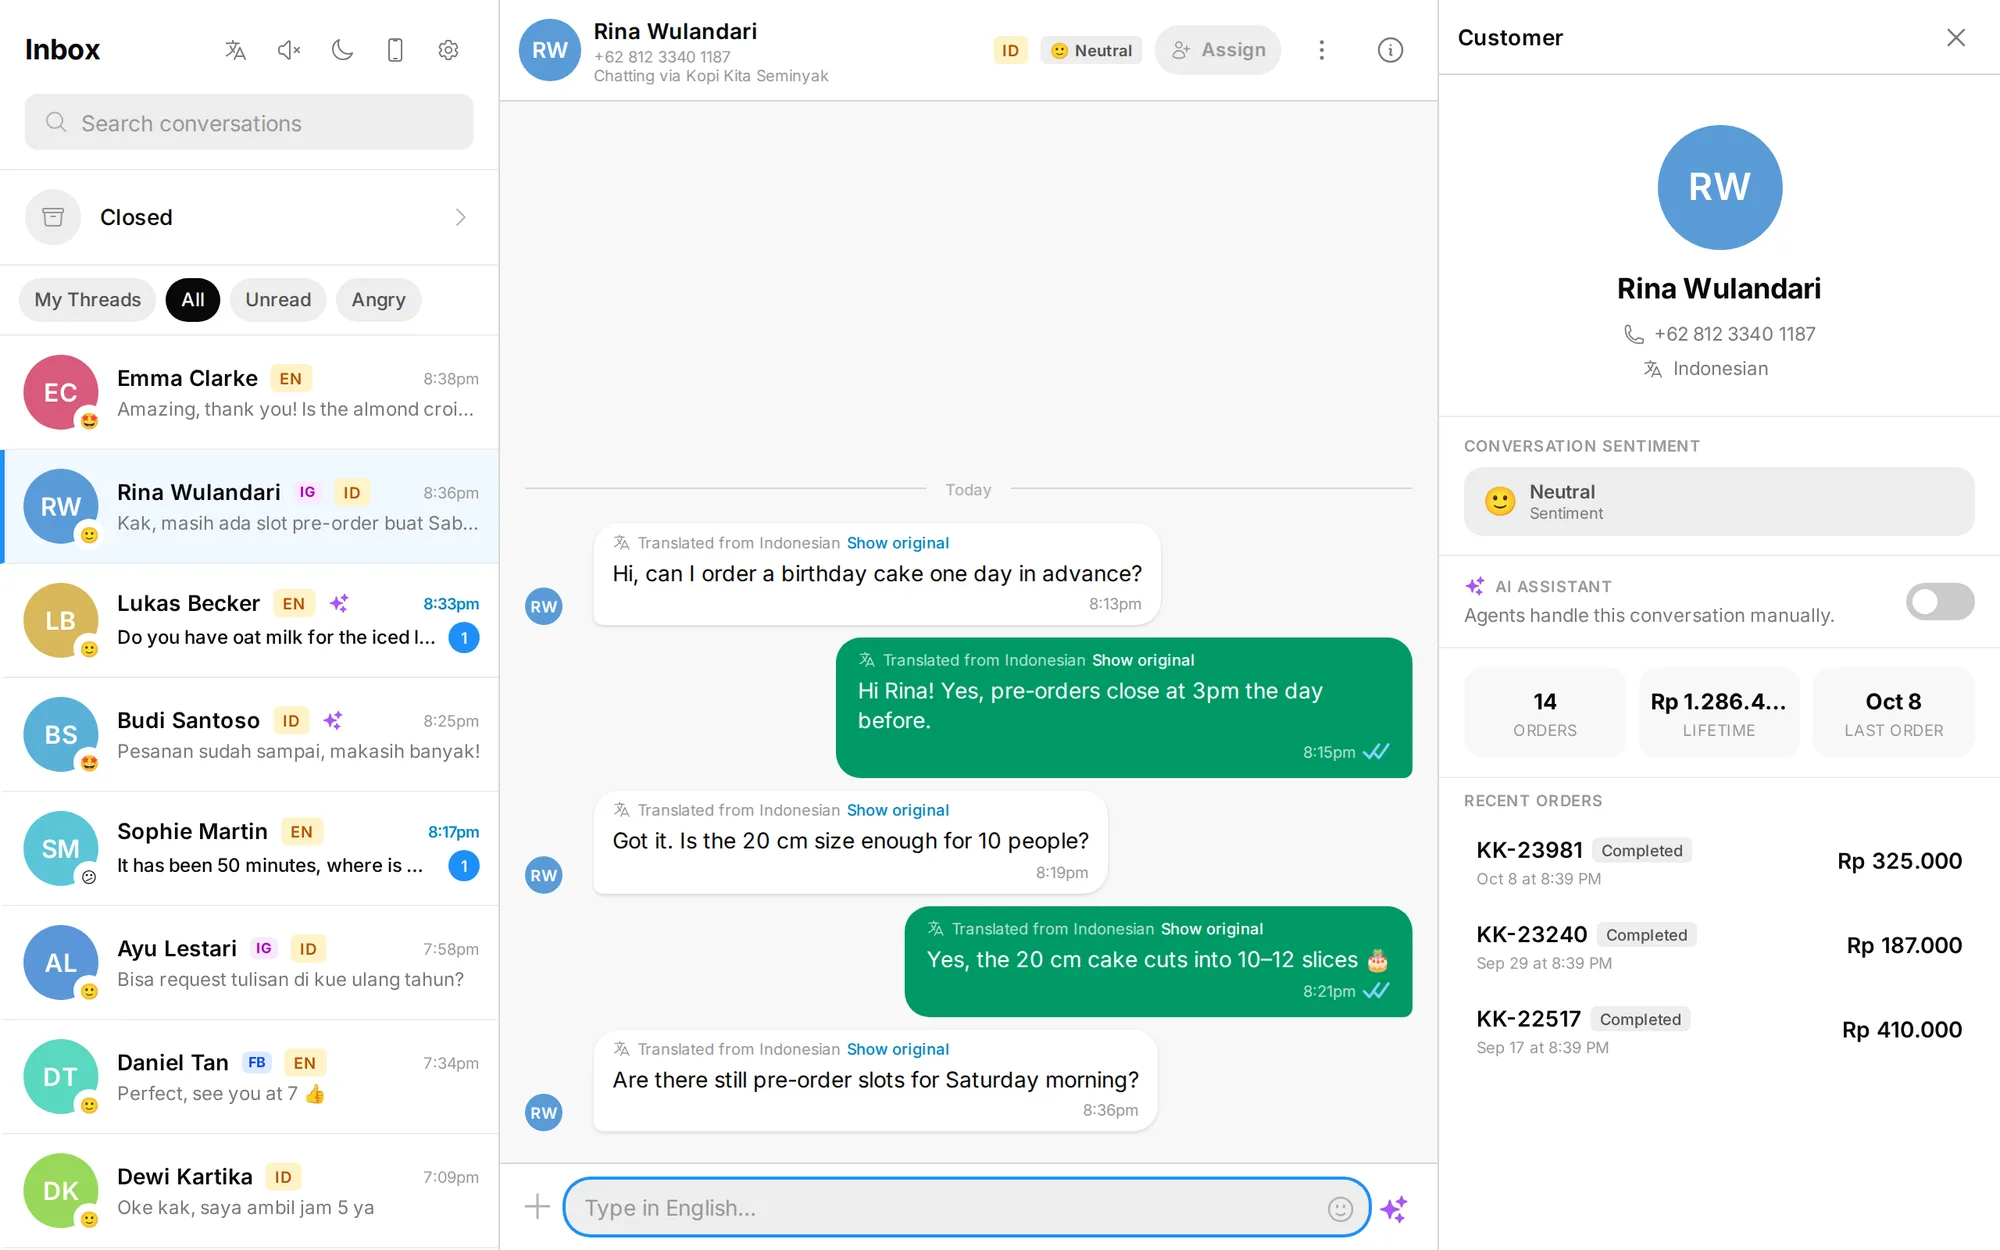The width and height of the screenshot is (2000, 1250).
Task: Click the Indonesian language label in Customer panel
Action: (1720, 368)
